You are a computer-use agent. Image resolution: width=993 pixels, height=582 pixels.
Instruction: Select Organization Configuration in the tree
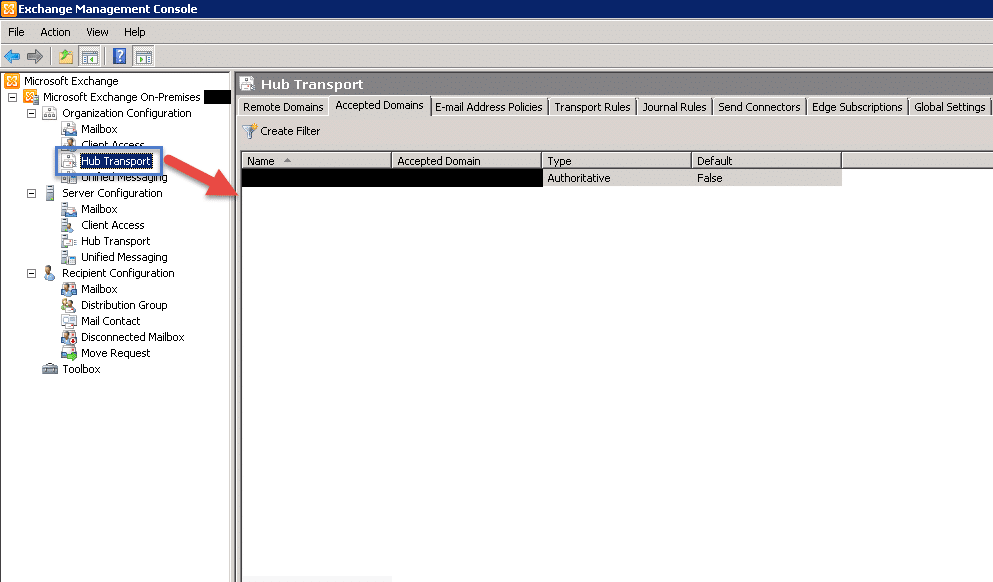pos(127,113)
